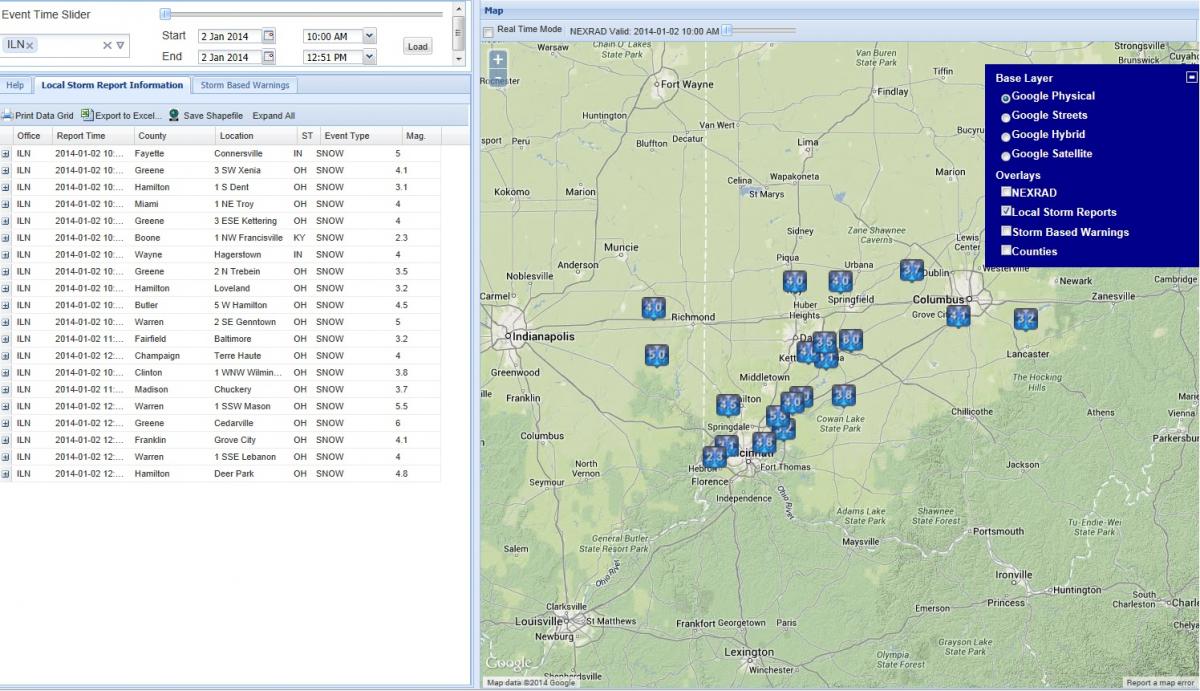
Task: Click the NEXRAD valid time slider handle
Action: pos(727,30)
